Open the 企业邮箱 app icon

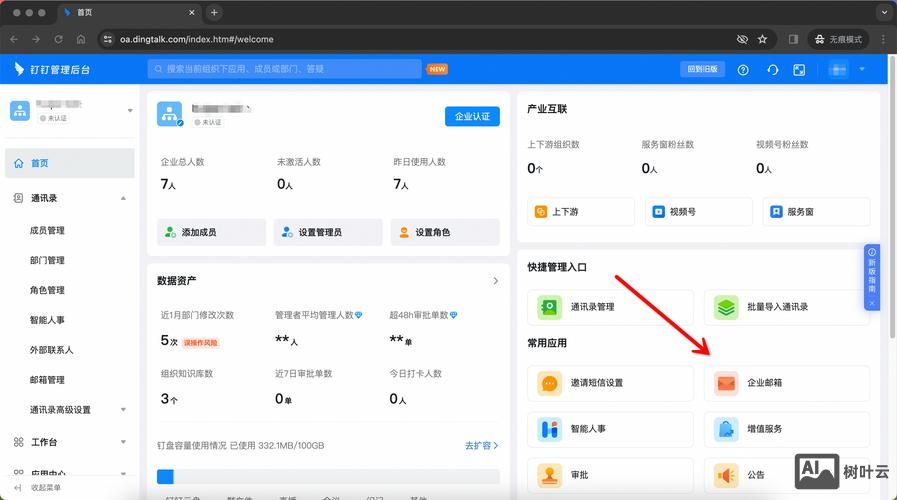[x=726, y=383]
